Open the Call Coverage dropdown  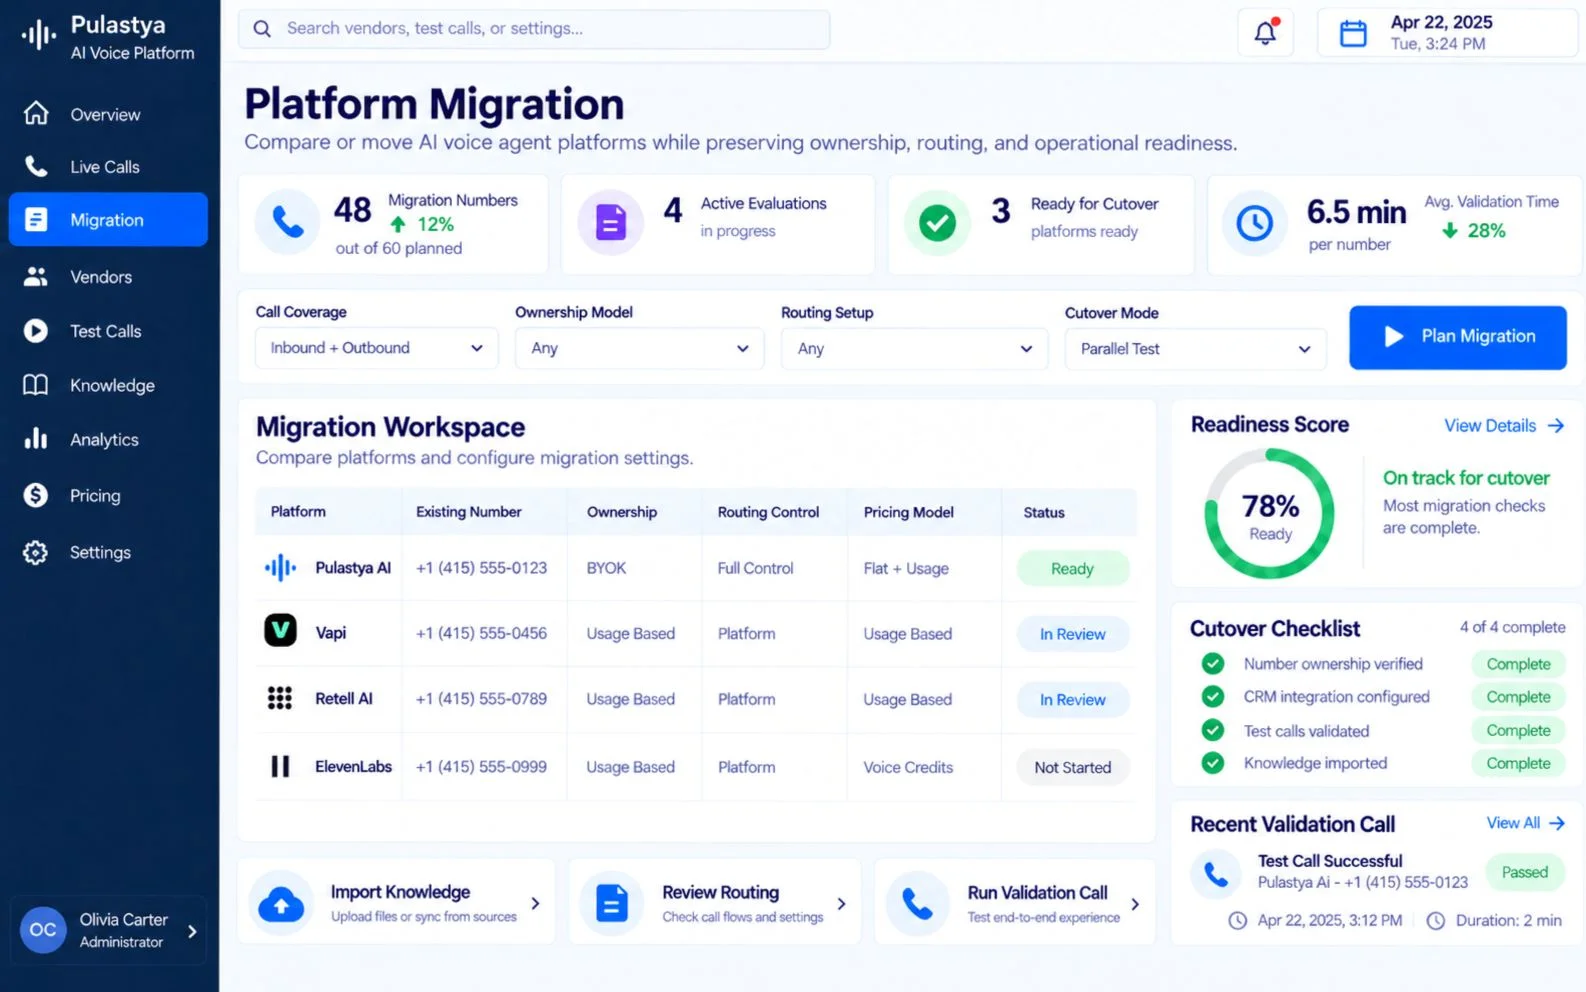pyautogui.click(x=376, y=348)
